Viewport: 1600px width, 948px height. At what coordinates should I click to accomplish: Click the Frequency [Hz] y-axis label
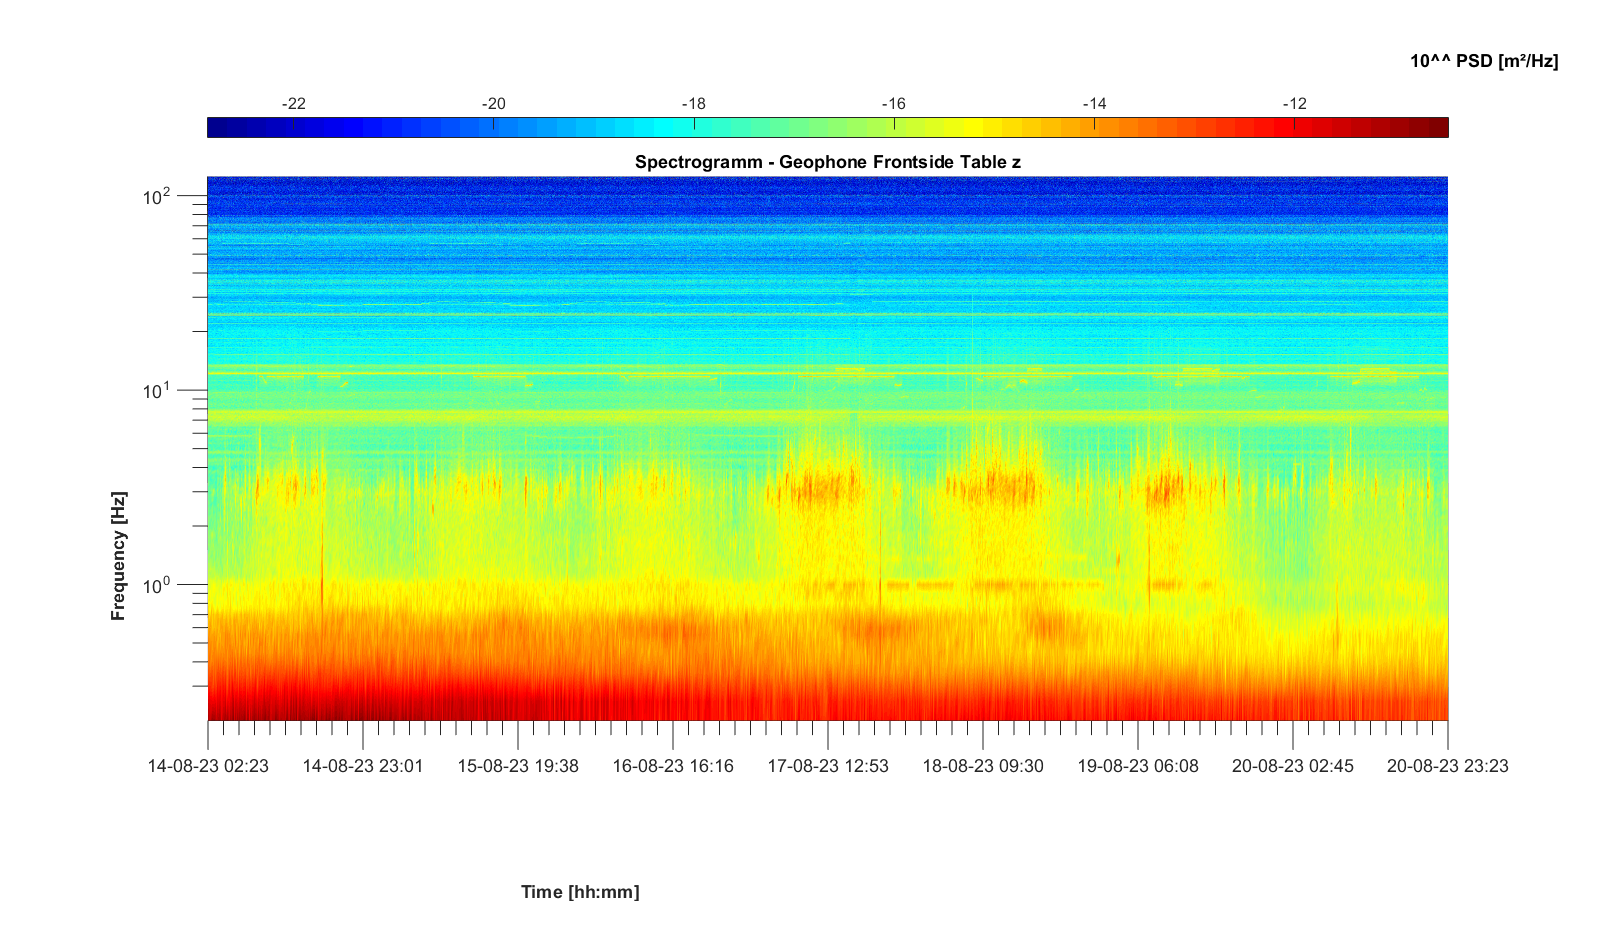(119, 556)
